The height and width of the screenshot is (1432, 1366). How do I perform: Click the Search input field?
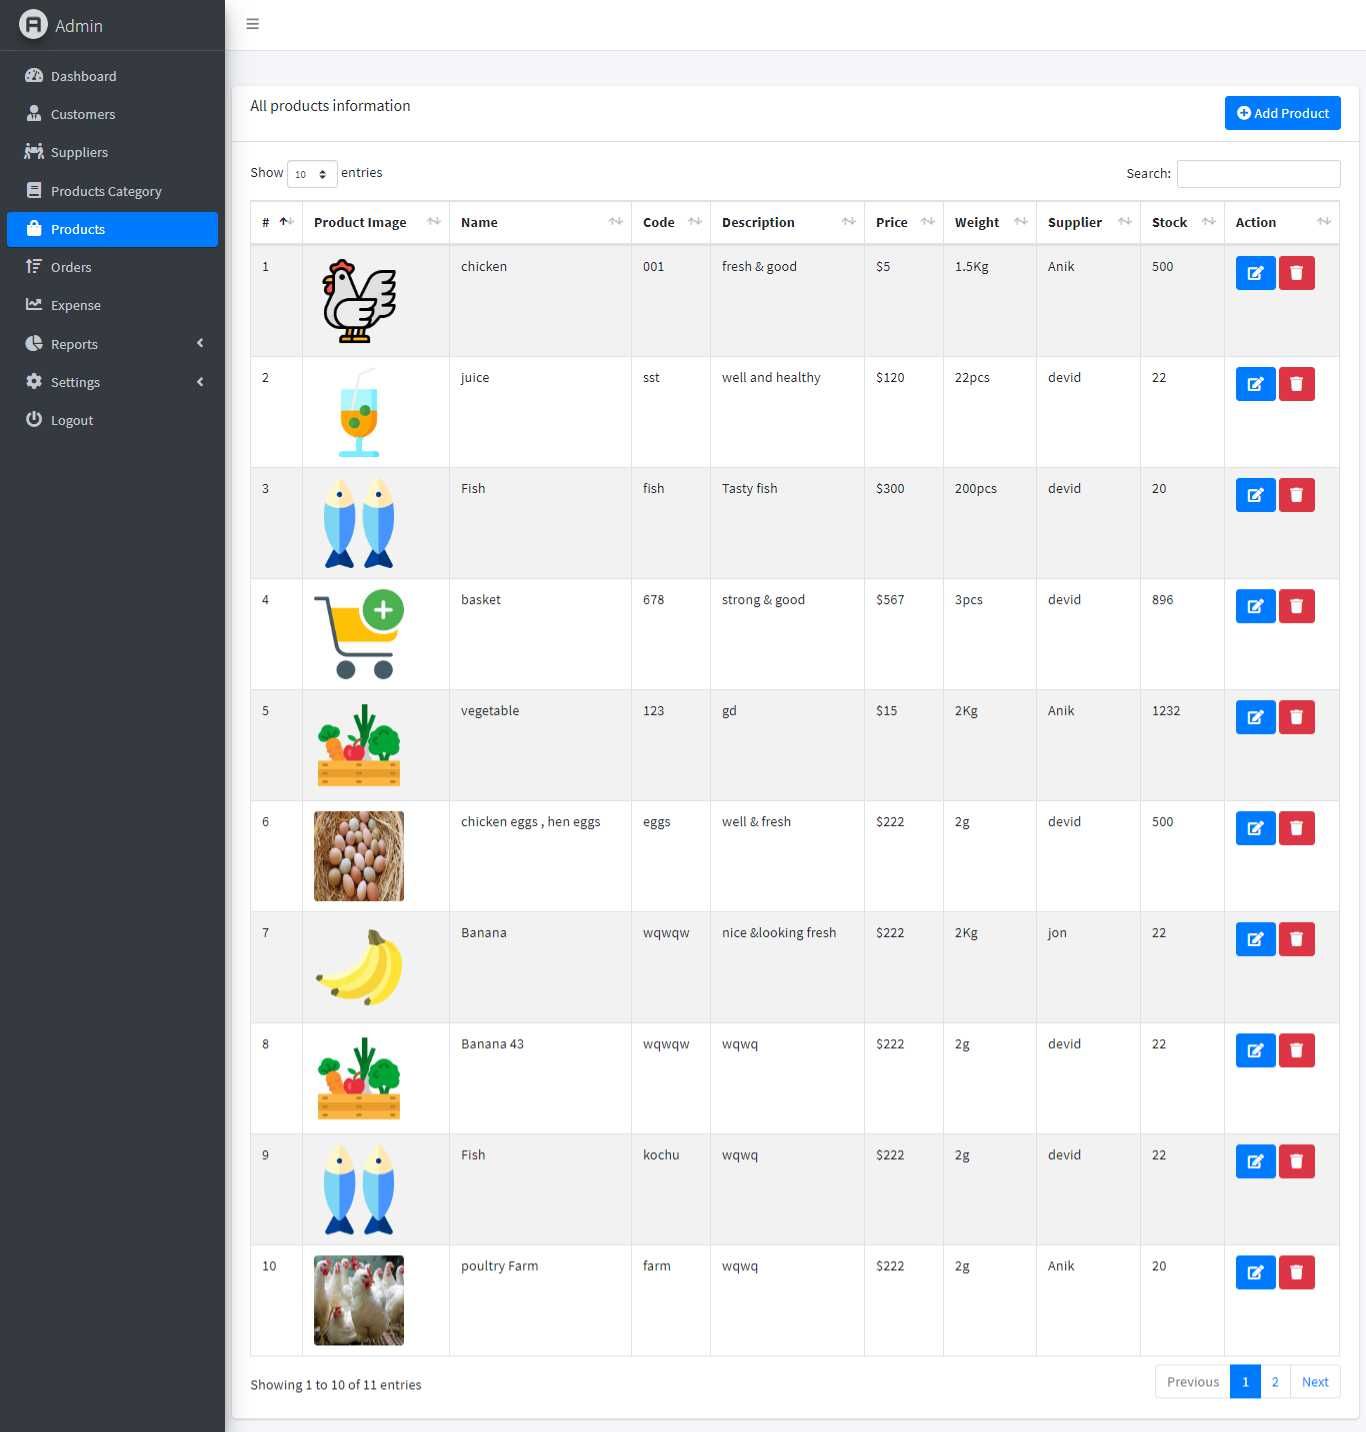[1258, 174]
